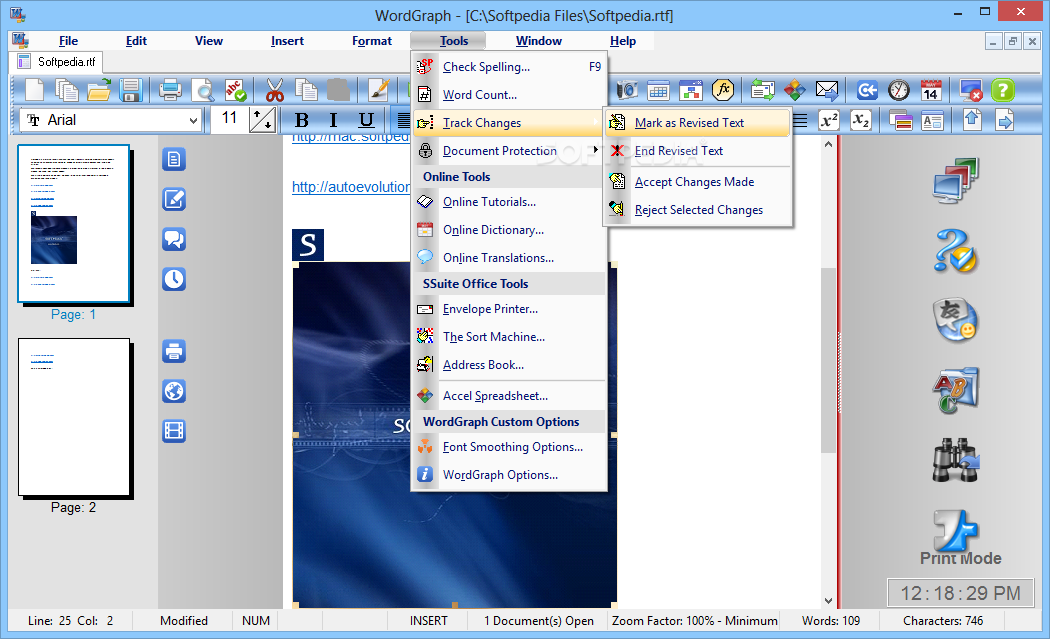
Task: Switch to Softpedia.rtf document tab
Action: tap(57, 62)
